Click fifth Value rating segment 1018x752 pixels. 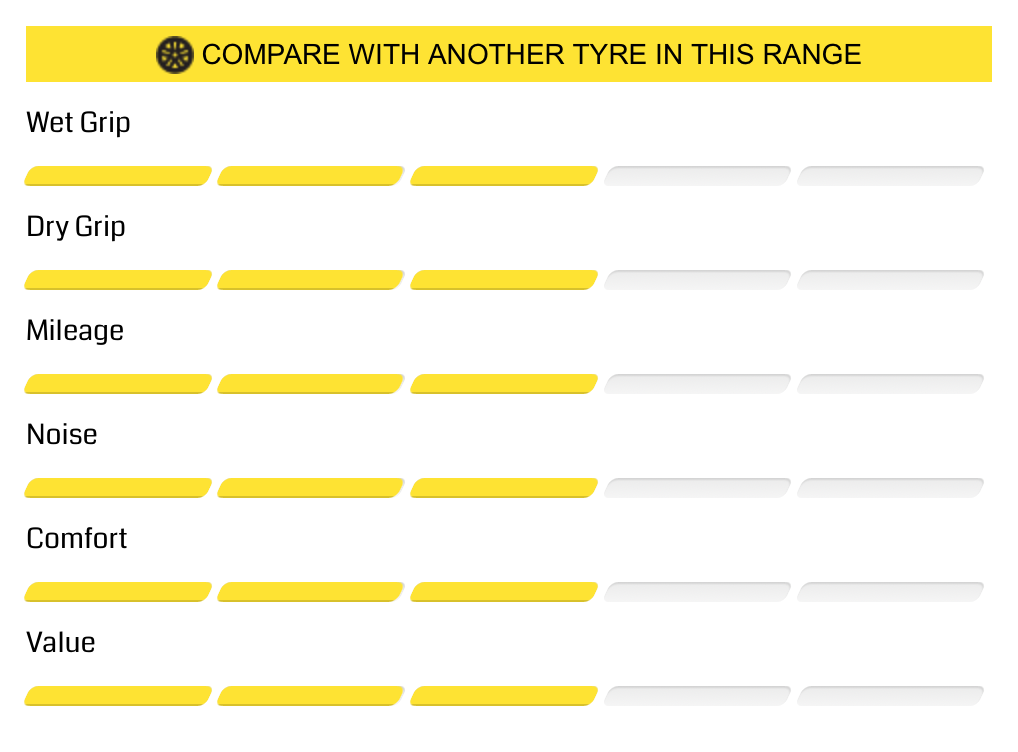[x=890, y=696]
